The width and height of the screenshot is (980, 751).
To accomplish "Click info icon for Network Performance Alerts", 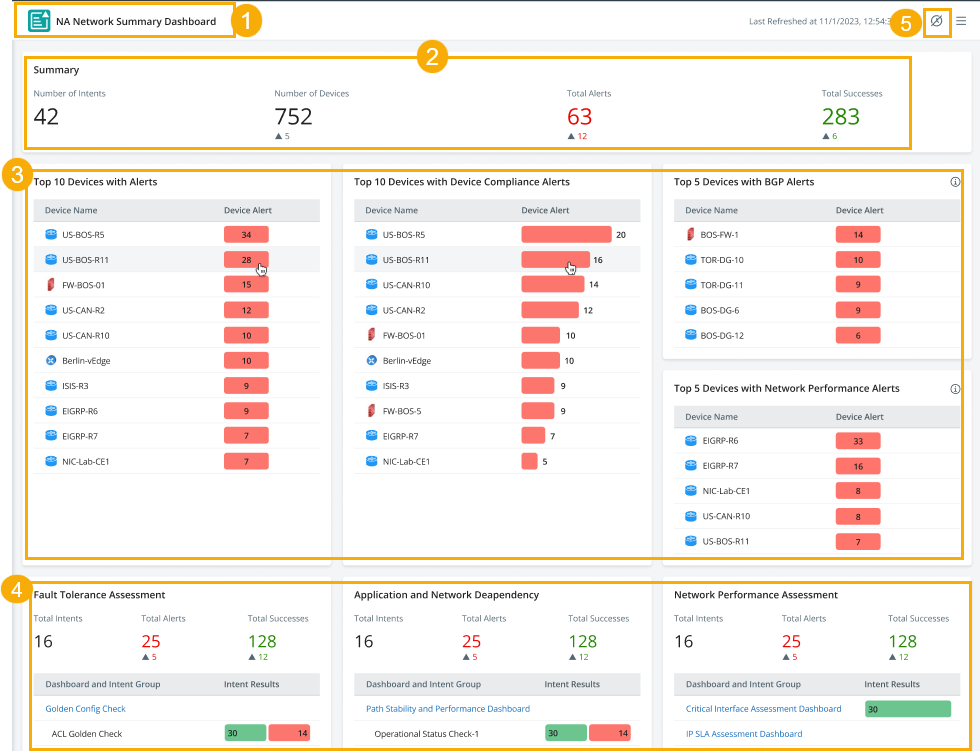I will (x=955, y=388).
